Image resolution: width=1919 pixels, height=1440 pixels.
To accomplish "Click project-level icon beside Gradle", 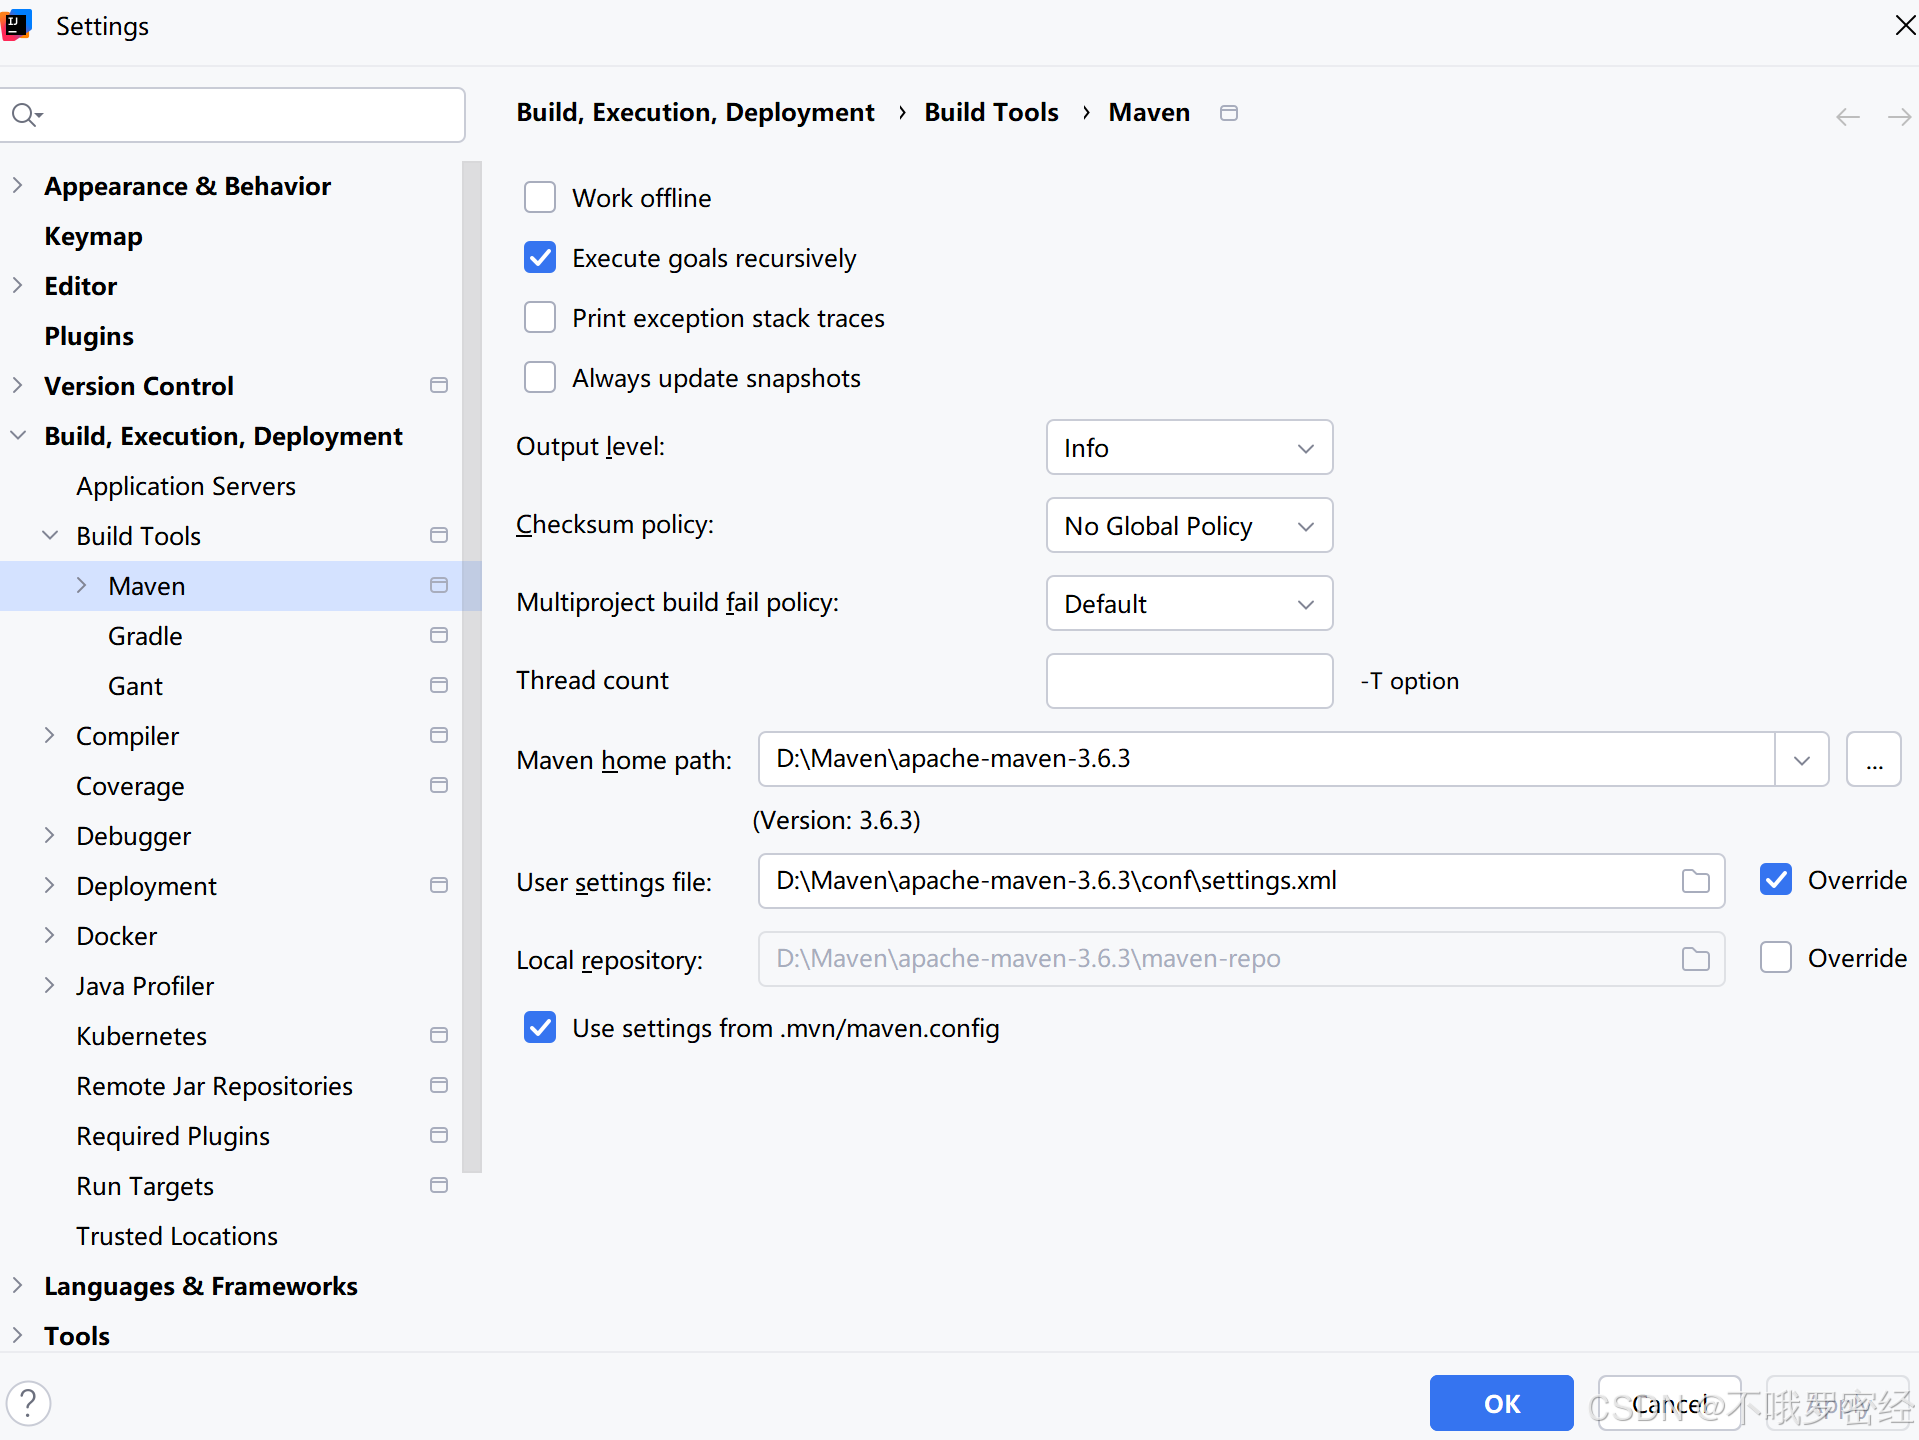I will click(x=438, y=635).
